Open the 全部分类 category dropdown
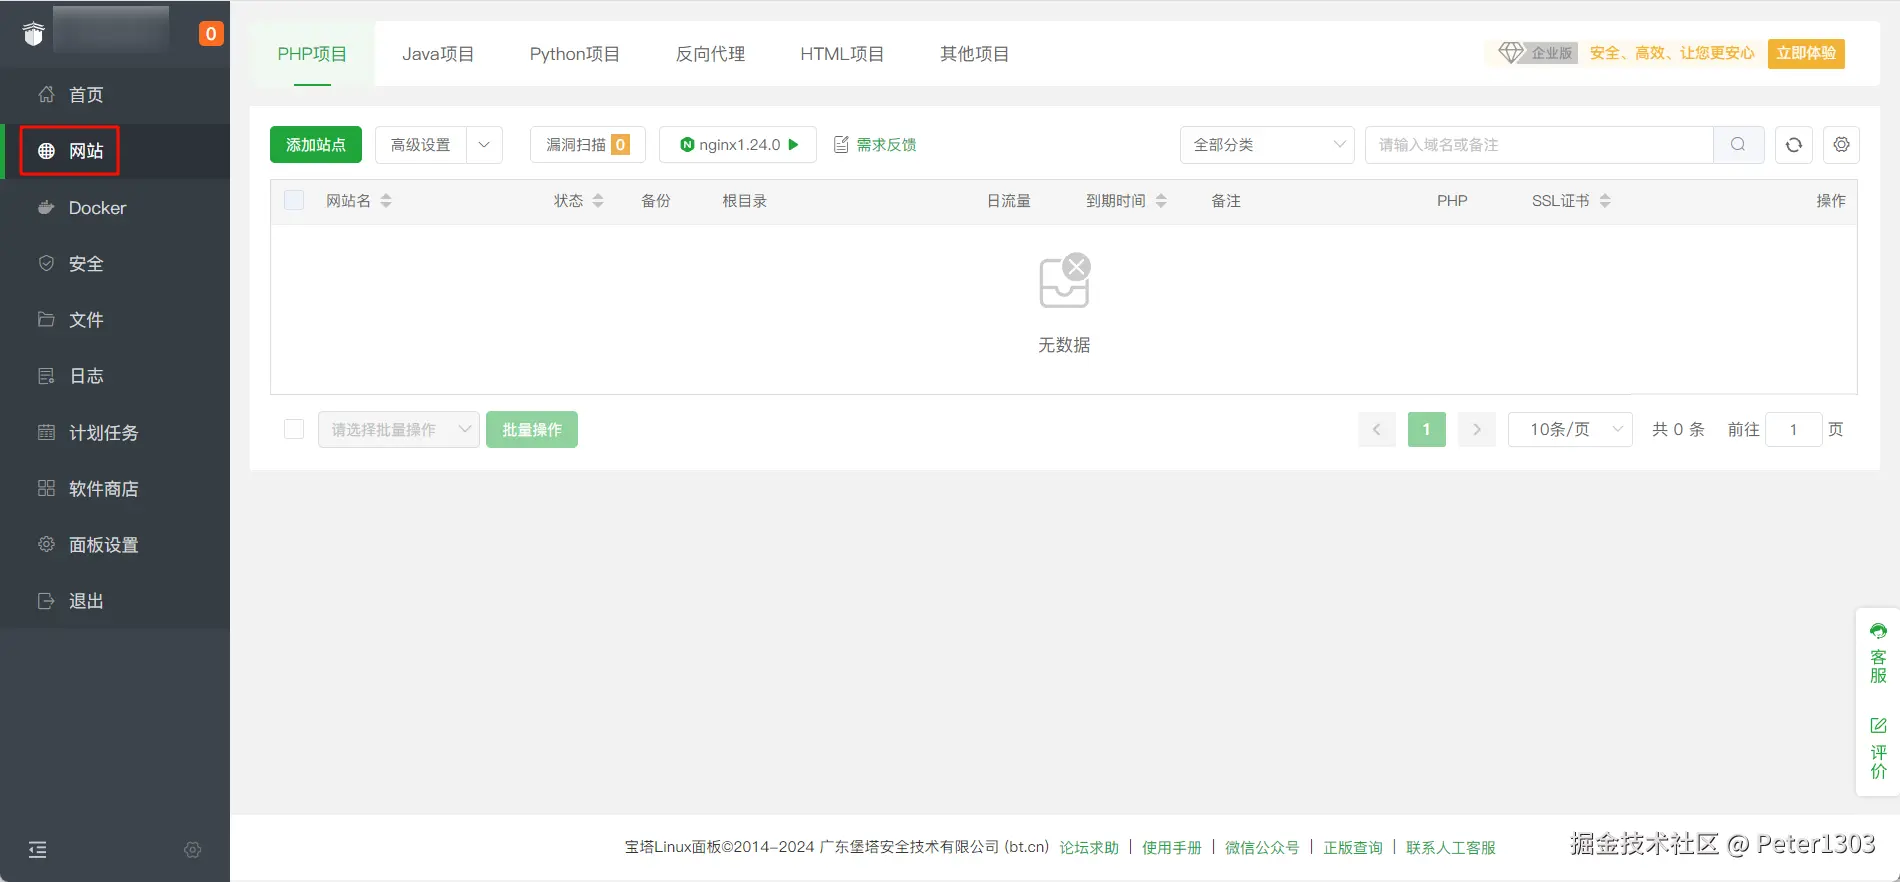1900x882 pixels. (1267, 145)
